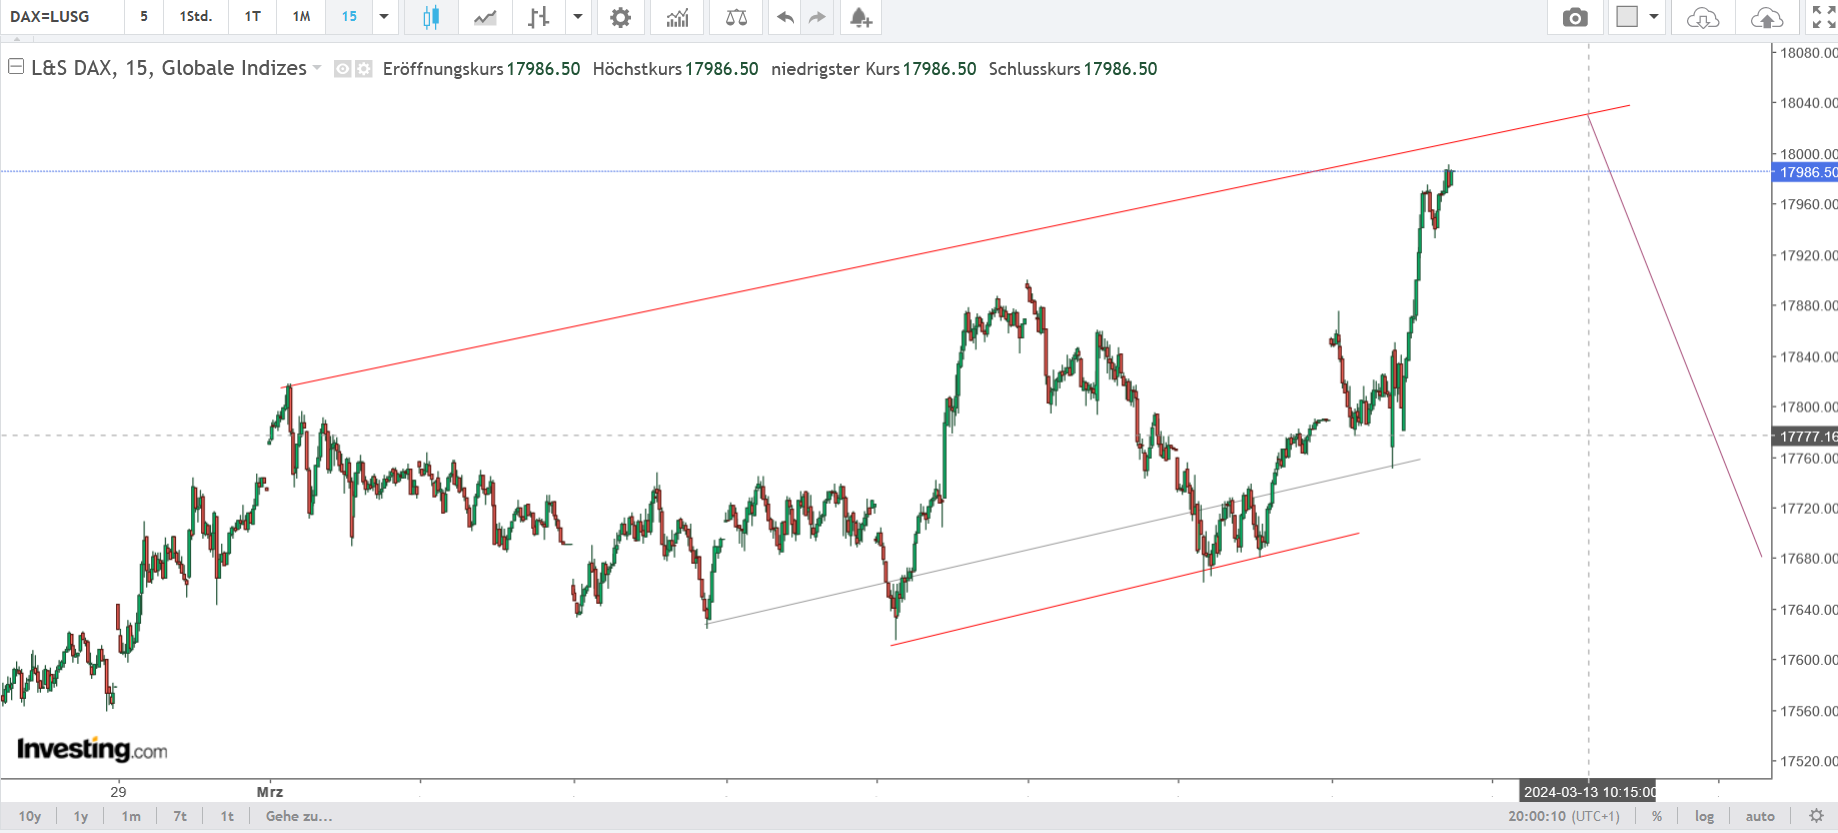Set range to 7t
Viewport: 1838px width, 833px height.
pos(180,816)
